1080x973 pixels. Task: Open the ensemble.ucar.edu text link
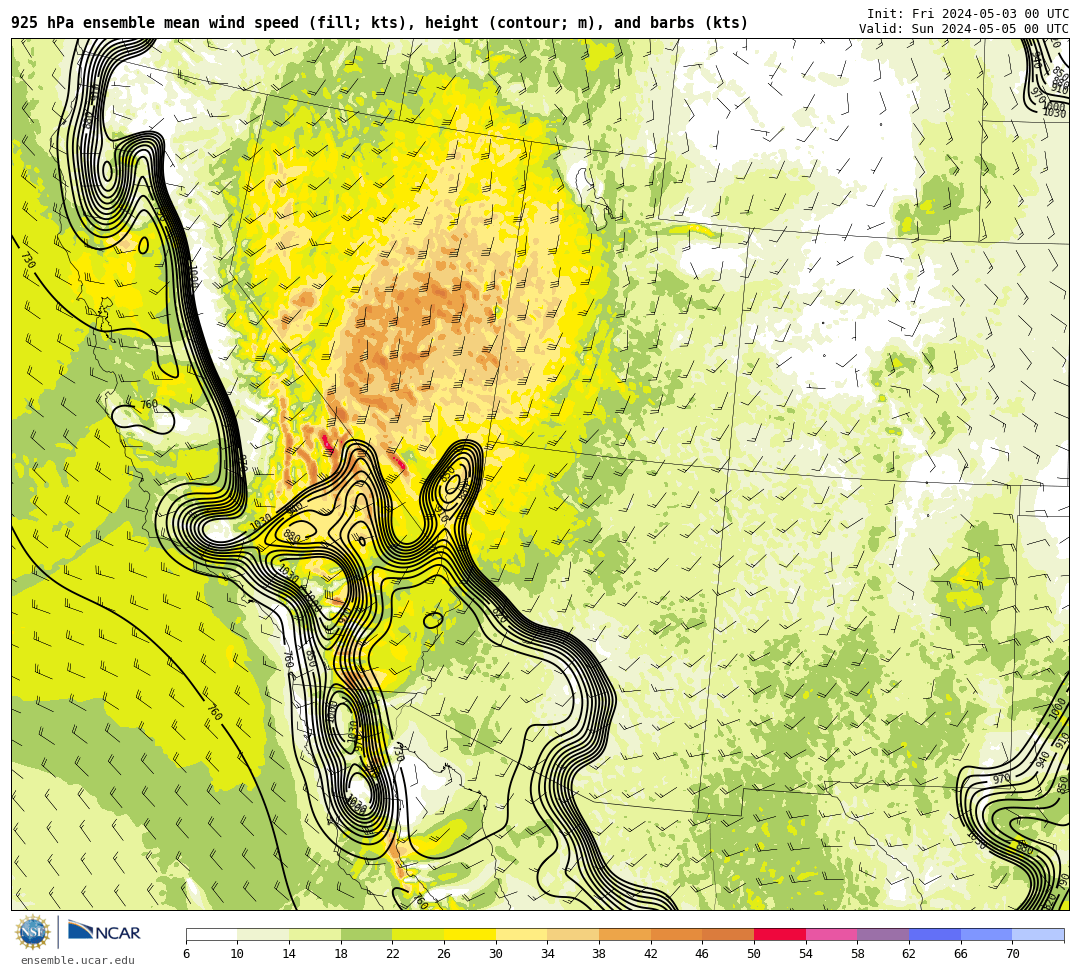click(78, 960)
